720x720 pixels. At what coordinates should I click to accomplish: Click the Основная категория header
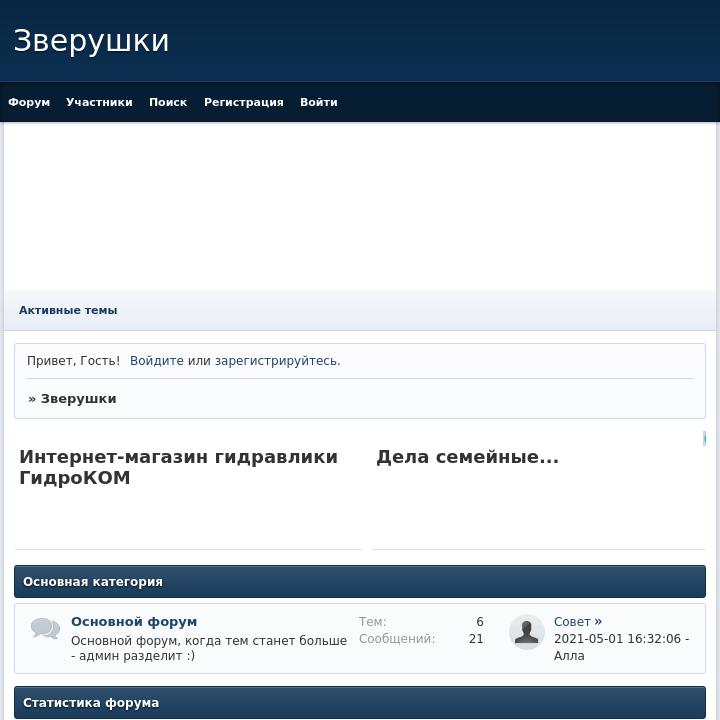point(360,581)
